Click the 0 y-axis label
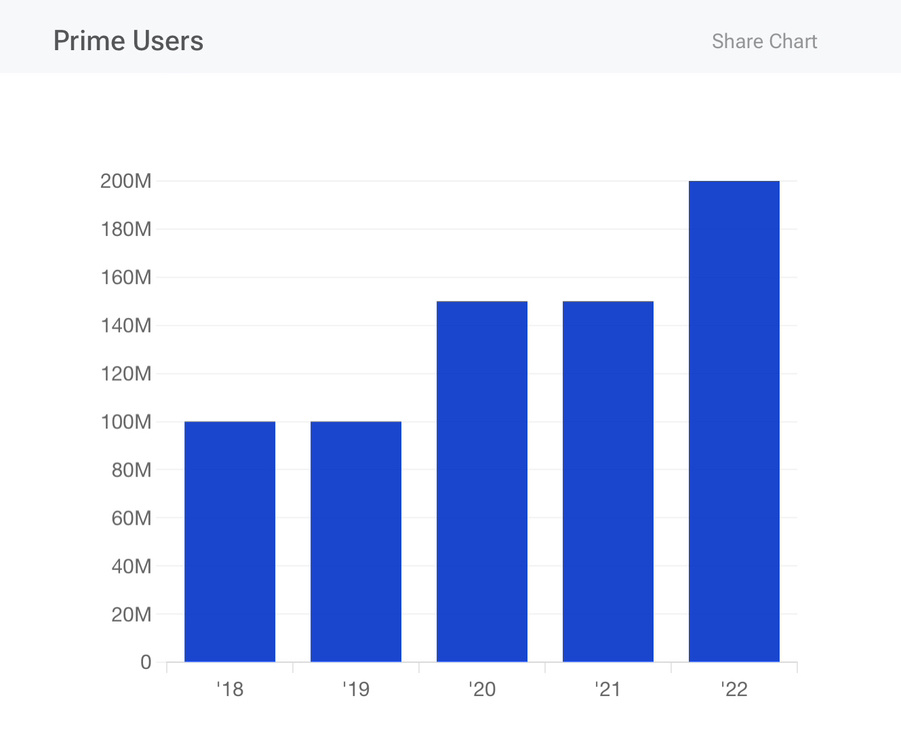The width and height of the screenshot is (901, 751). 145,662
